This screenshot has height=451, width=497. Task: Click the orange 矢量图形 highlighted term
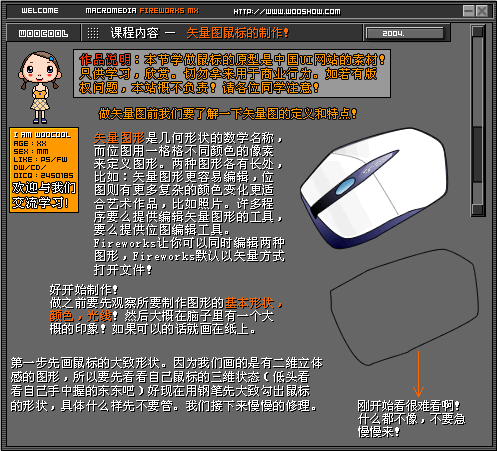tap(119, 138)
